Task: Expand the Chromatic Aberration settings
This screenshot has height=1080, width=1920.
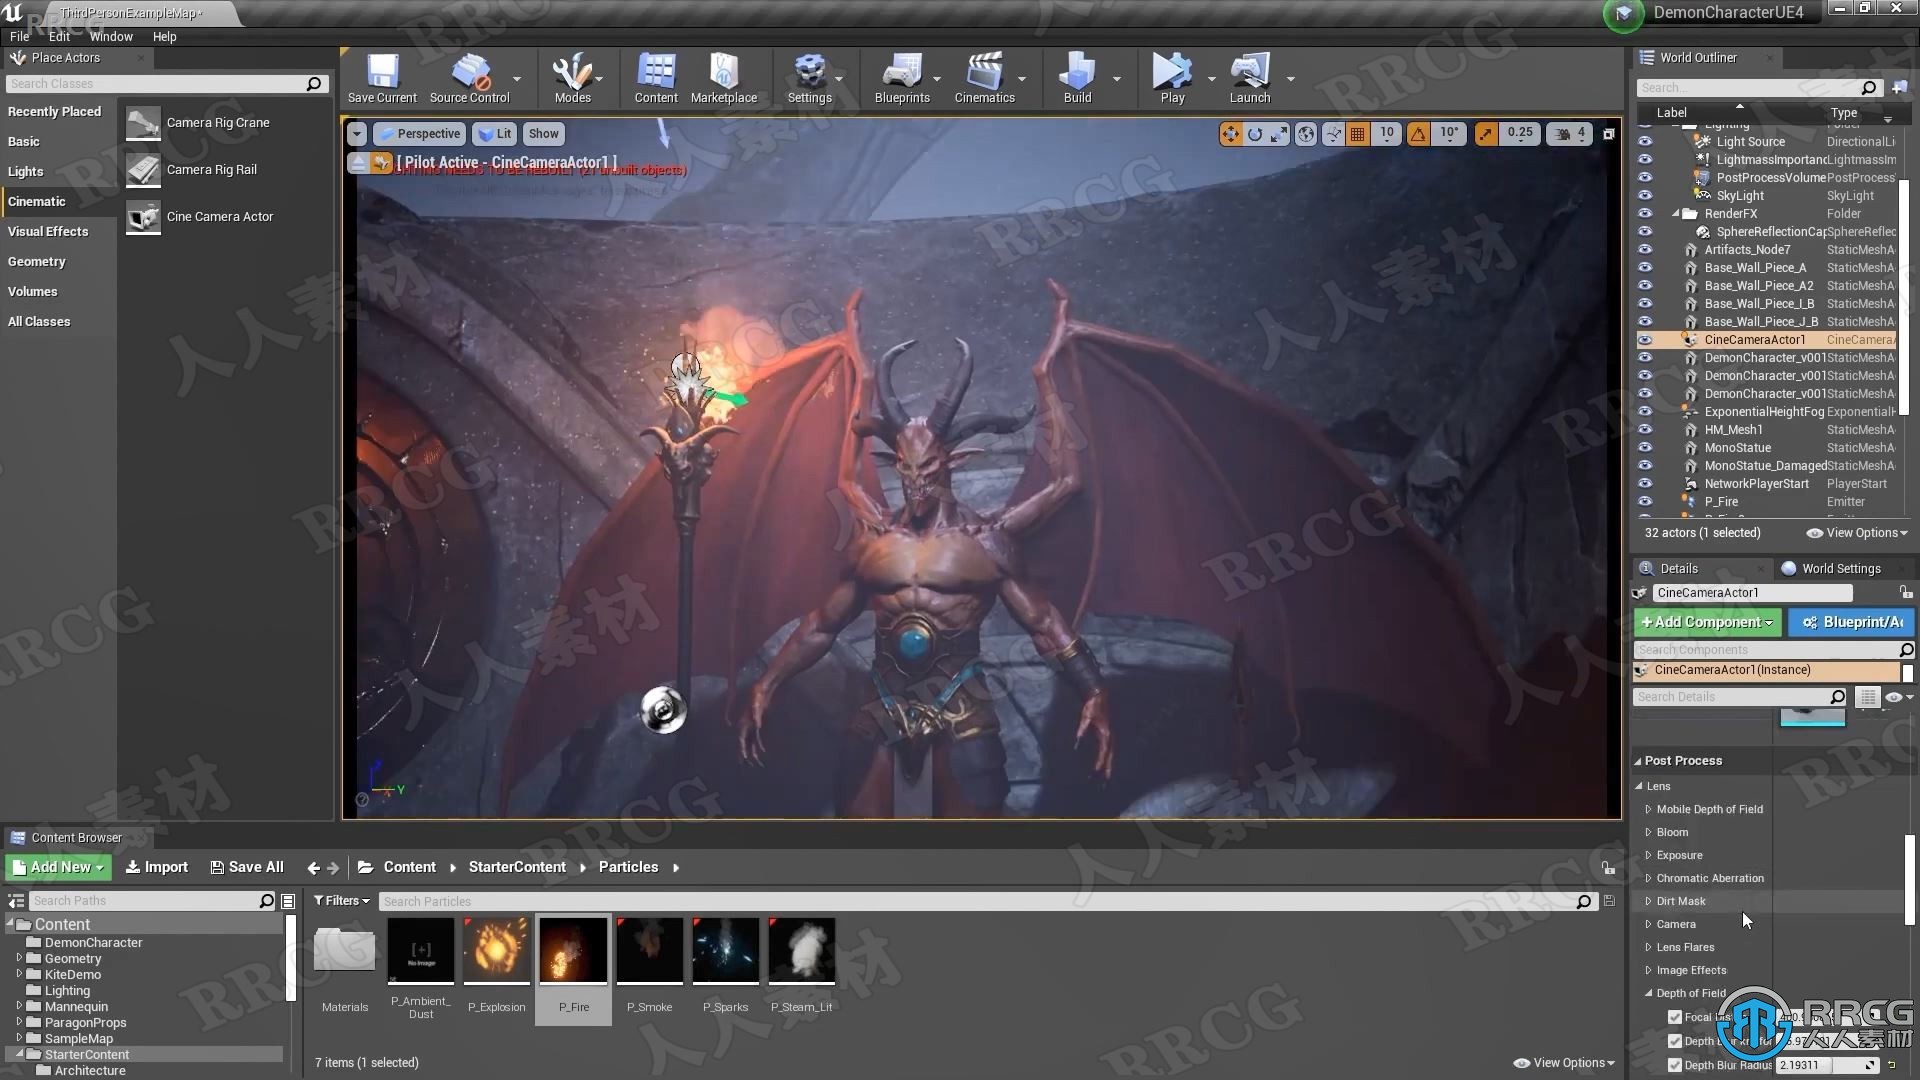Action: [x=1650, y=877]
